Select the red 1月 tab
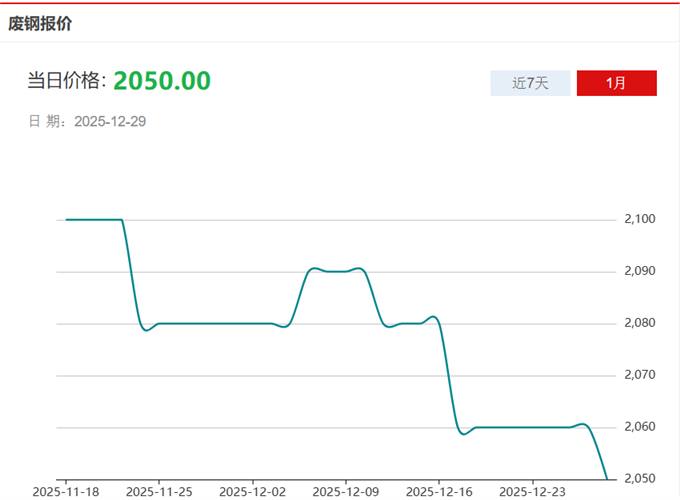 pyautogui.click(x=616, y=83)
